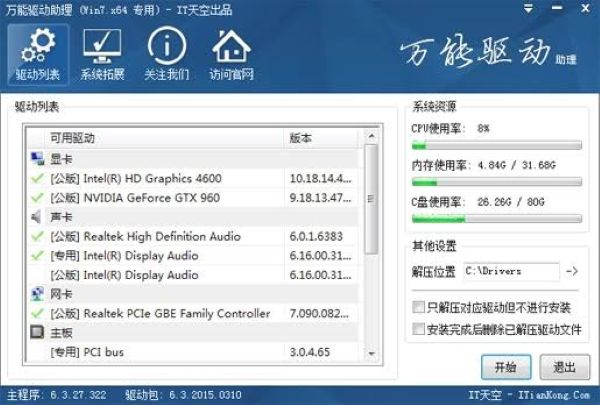600x405 pixels.
Task: Click the arrow button beside 解压位置 path
Action: point(572,271)
